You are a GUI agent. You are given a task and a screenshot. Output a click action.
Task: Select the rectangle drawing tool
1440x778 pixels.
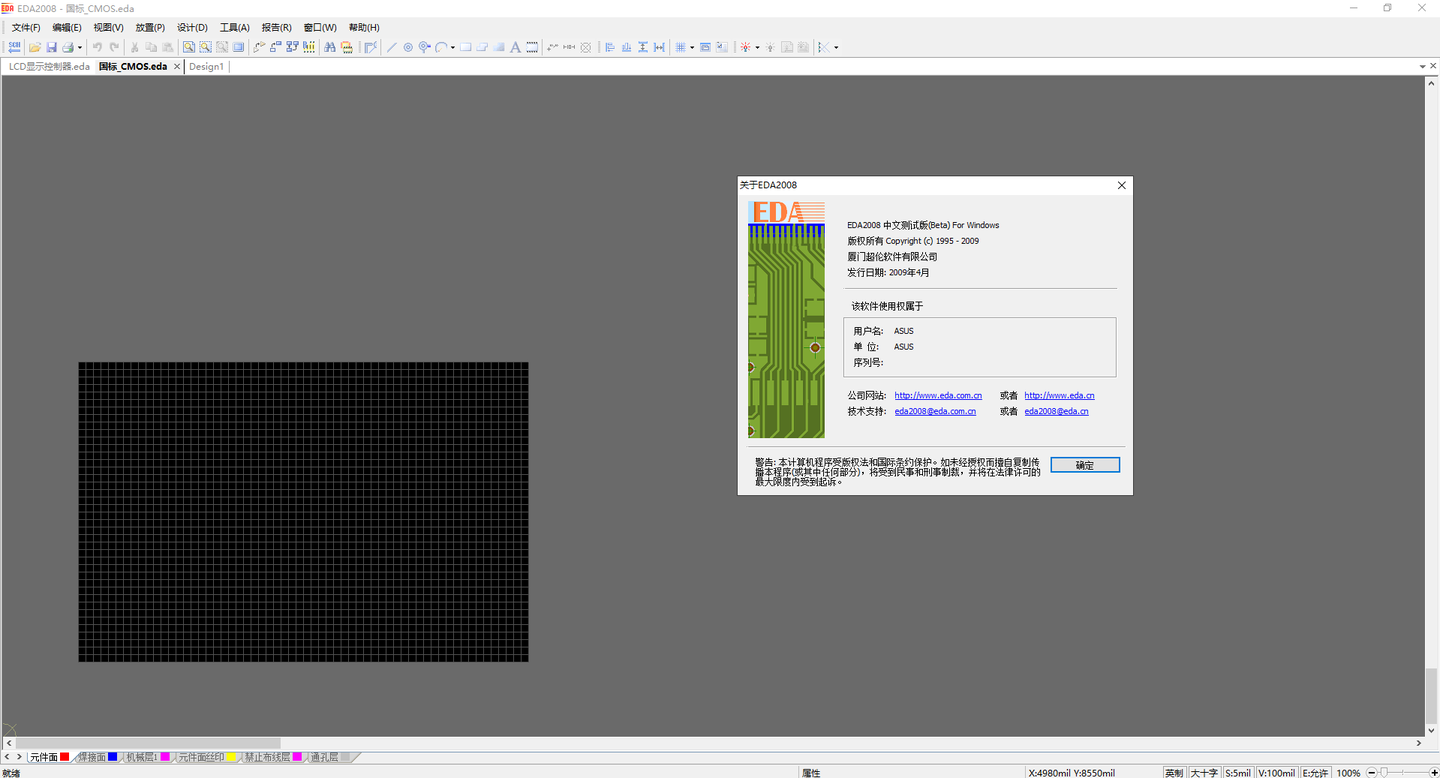pos(466,47)
